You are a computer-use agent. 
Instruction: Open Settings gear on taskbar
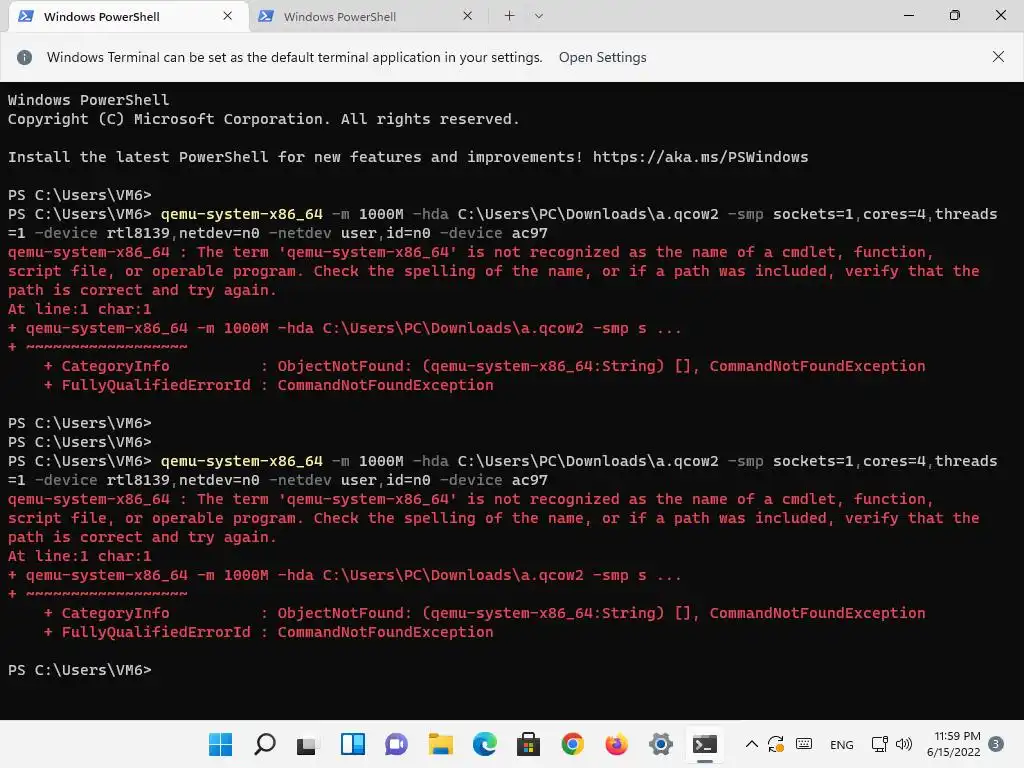[x=661, y=744]
